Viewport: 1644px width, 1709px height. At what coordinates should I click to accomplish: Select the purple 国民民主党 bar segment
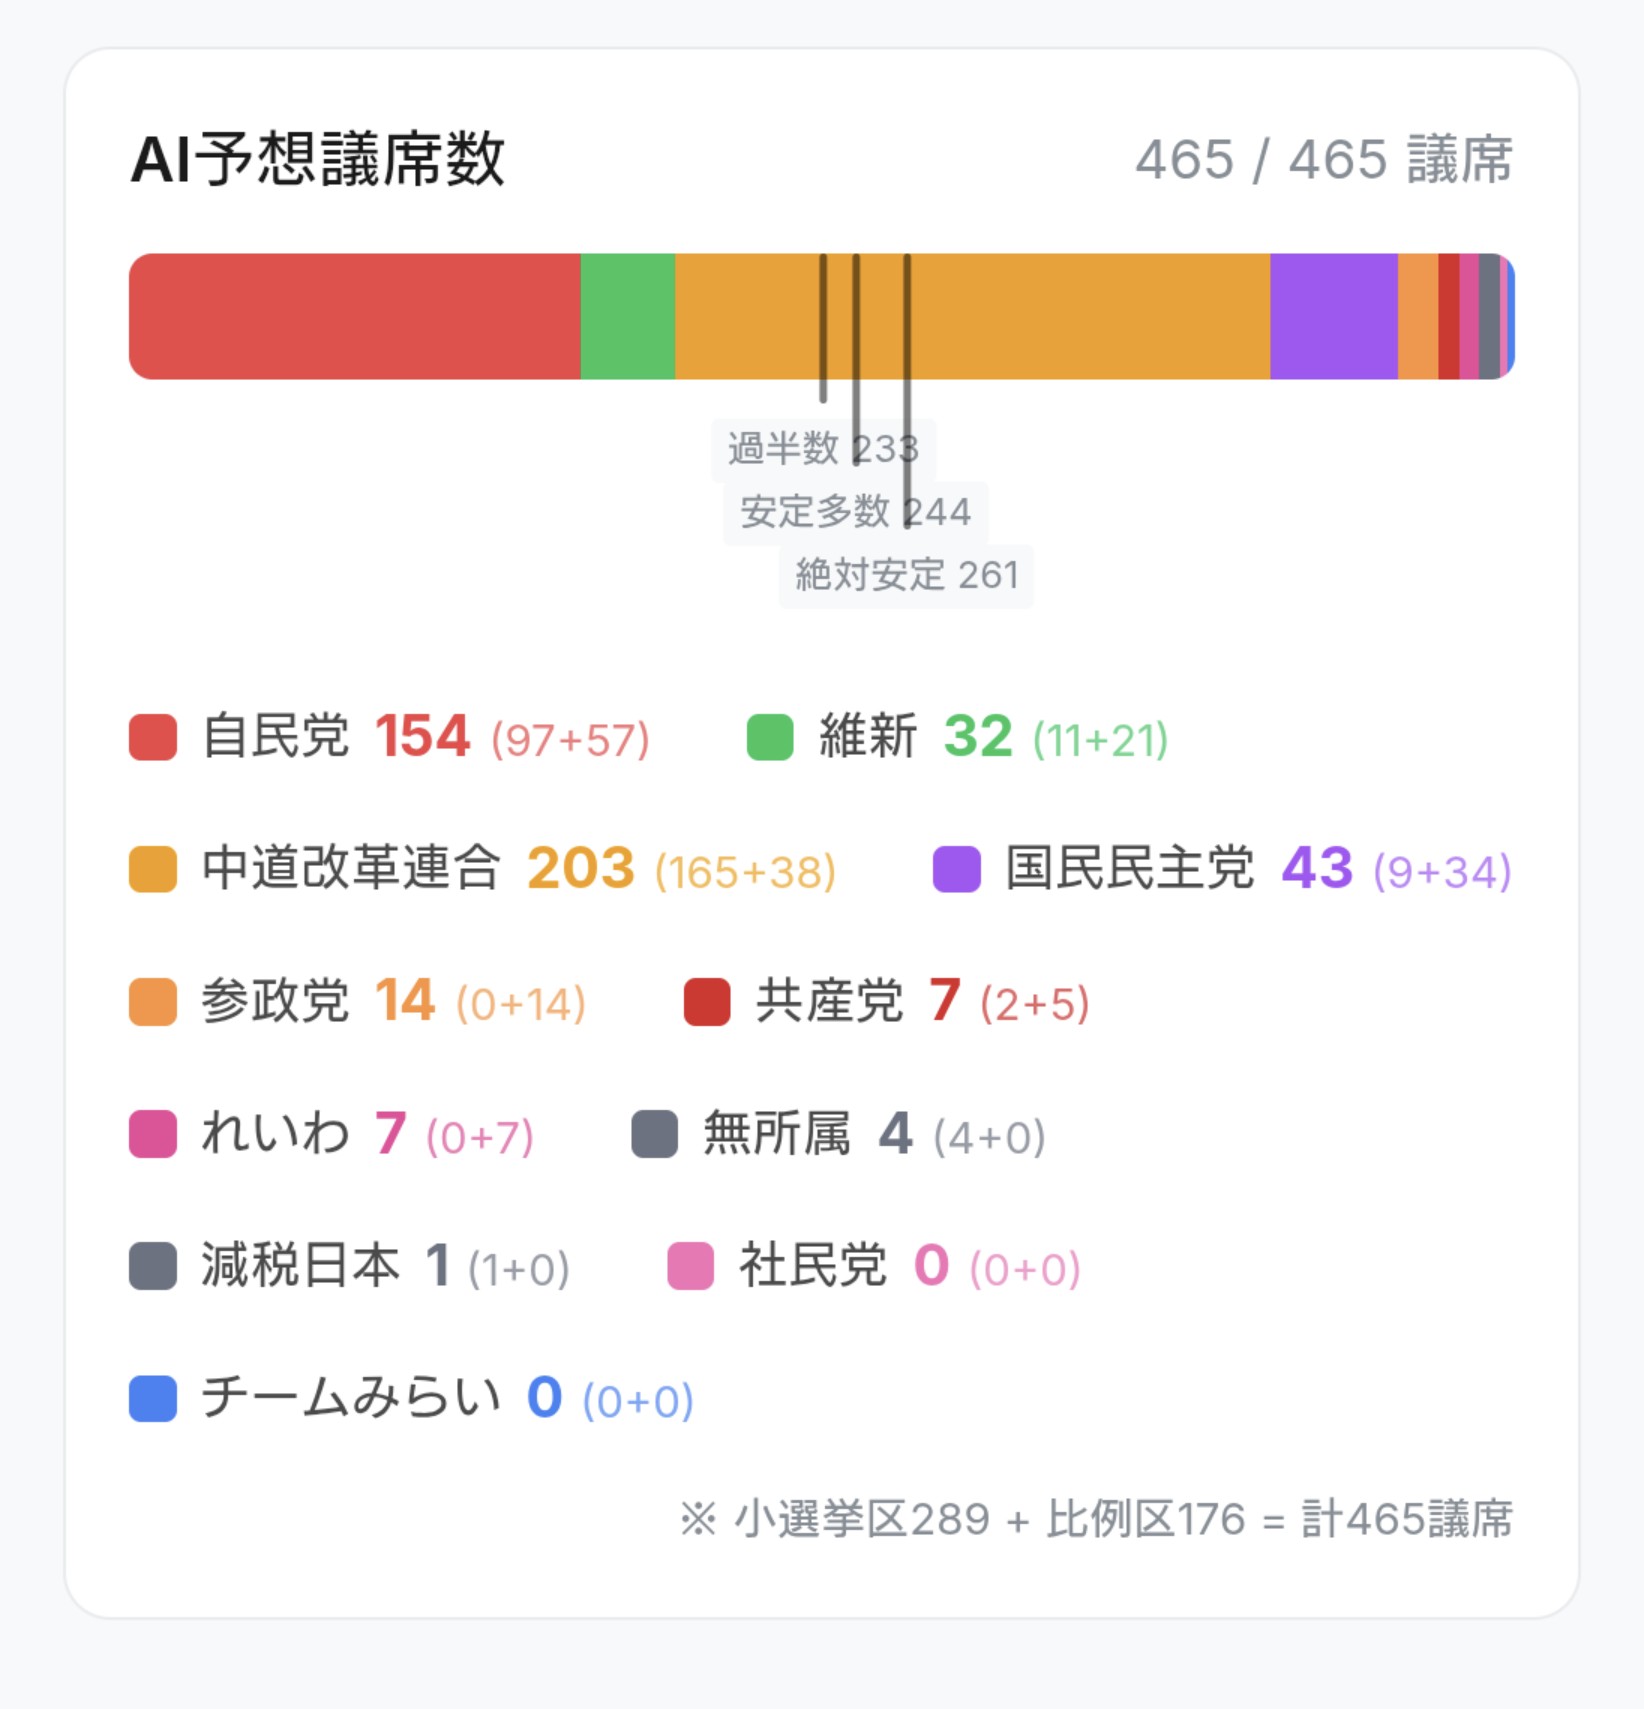1333,317
